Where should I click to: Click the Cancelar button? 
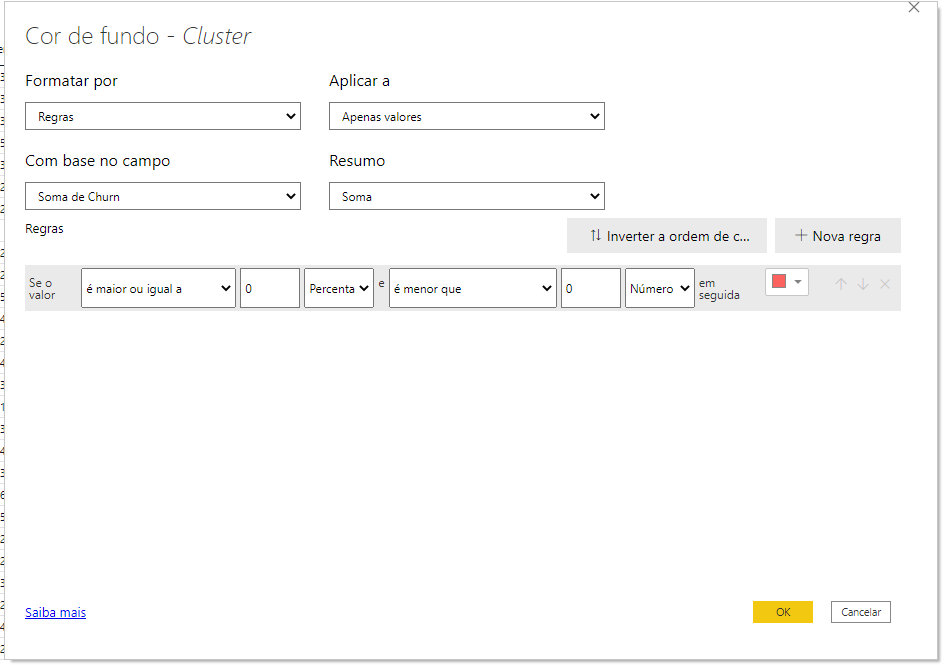(x=861, y=612)
